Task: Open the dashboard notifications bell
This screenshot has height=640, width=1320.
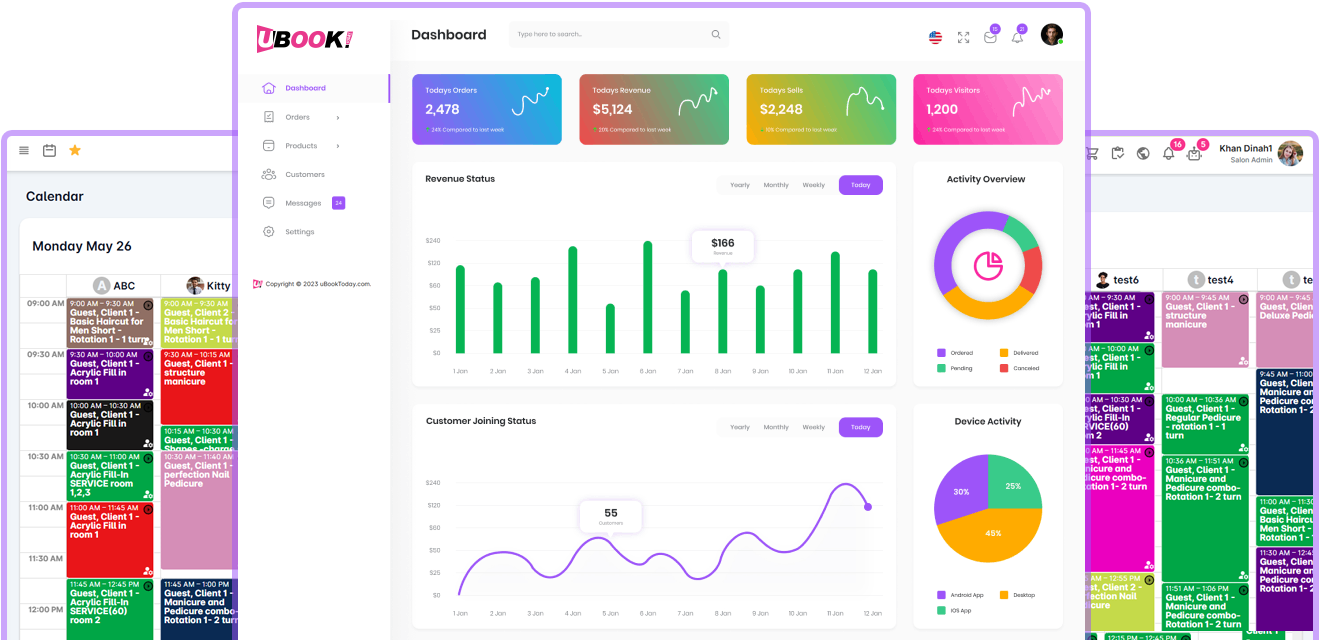Action: tap(1017, 37)
